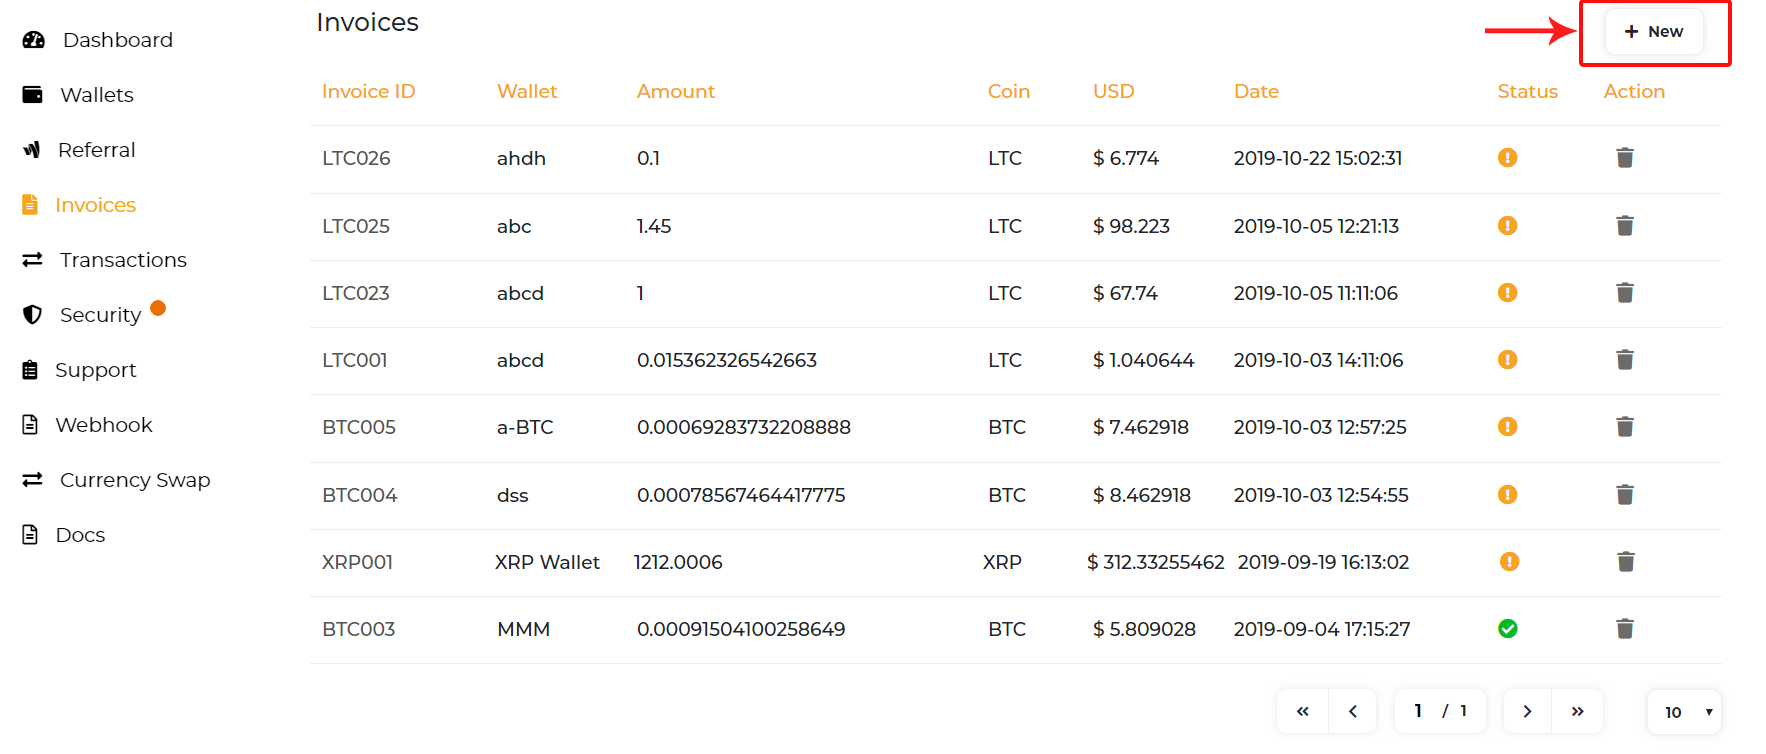Click trash icon for invoice LTC001
1766x754 pixels.
1625,360
